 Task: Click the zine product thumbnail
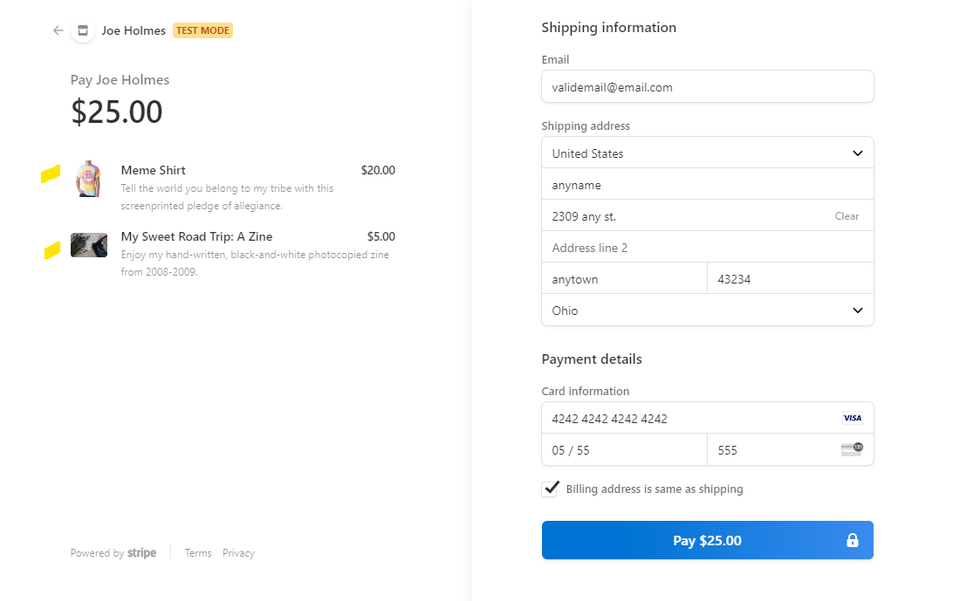click(x=89, y=245)
